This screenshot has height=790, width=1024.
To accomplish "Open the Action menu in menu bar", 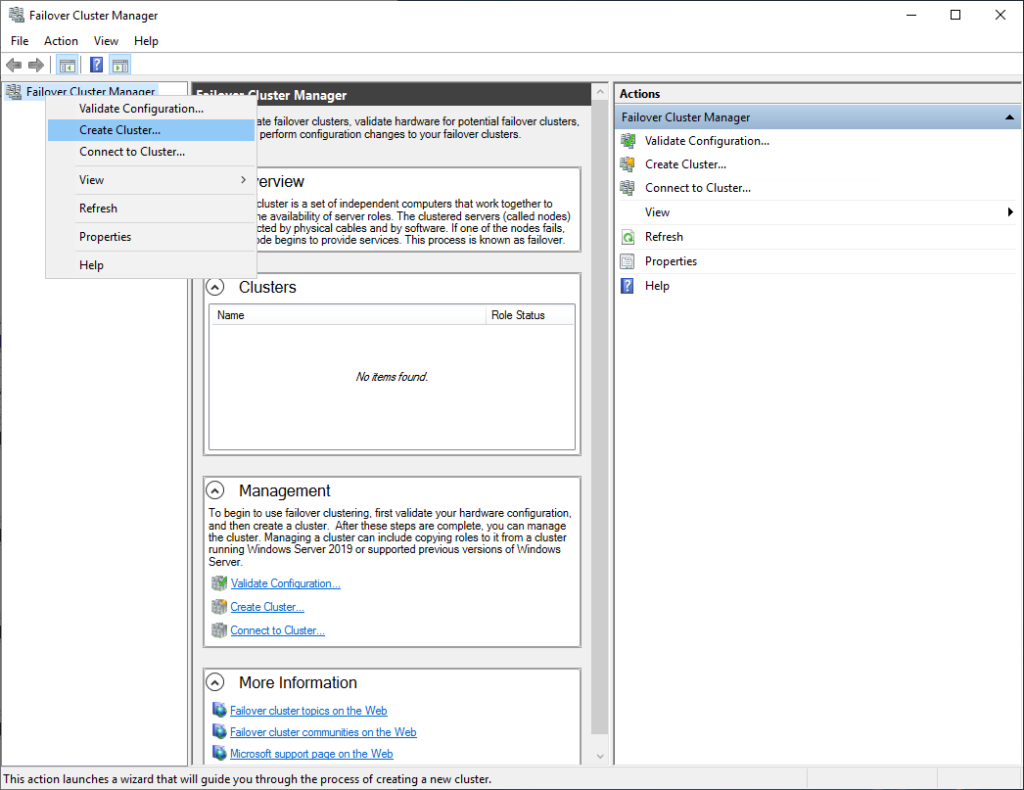I will (61, 41).
